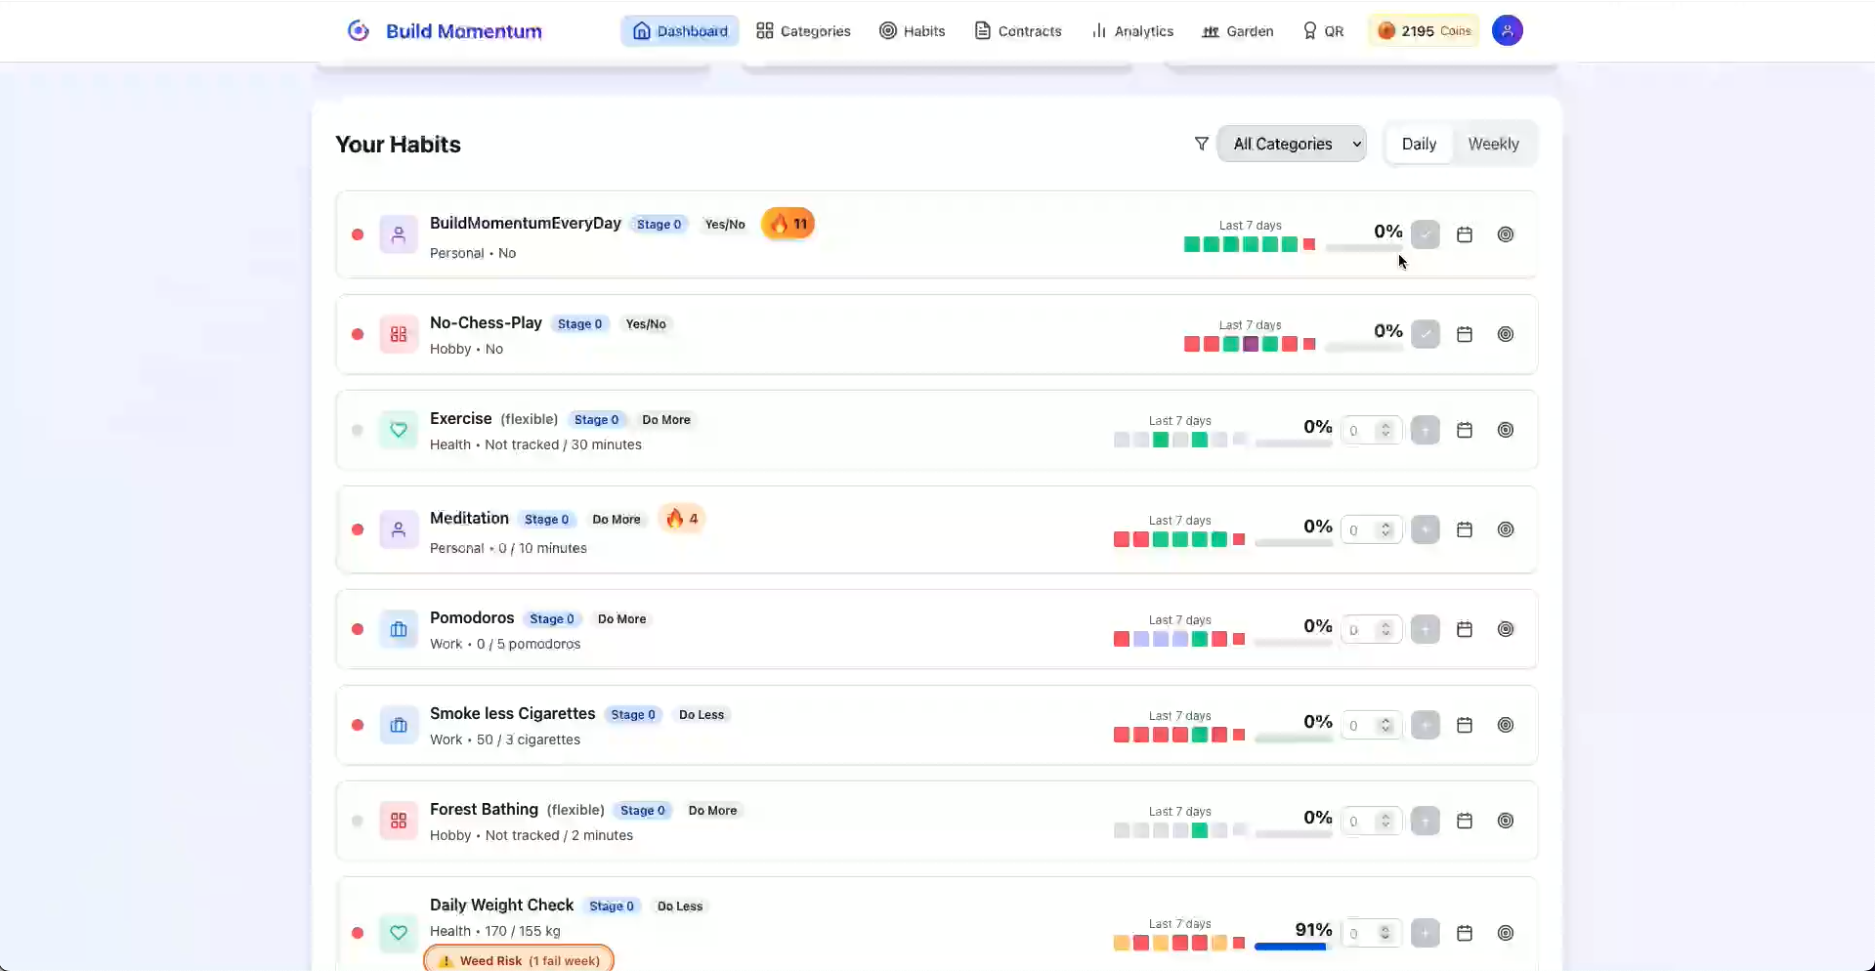Switch to the Weekly tab
This screenshot has width=1875, height=971.
pyautogui.click(x=1493, y=143)
